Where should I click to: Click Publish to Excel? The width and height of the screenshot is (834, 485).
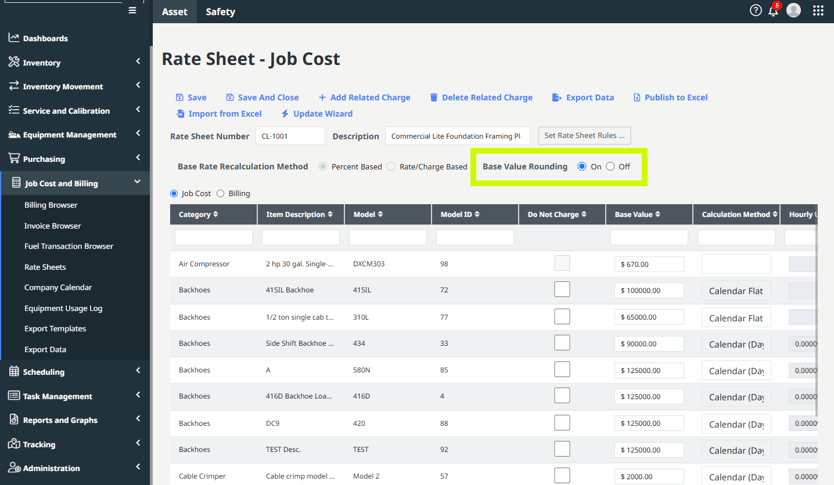pyautogui.click(x=670, y=97)
